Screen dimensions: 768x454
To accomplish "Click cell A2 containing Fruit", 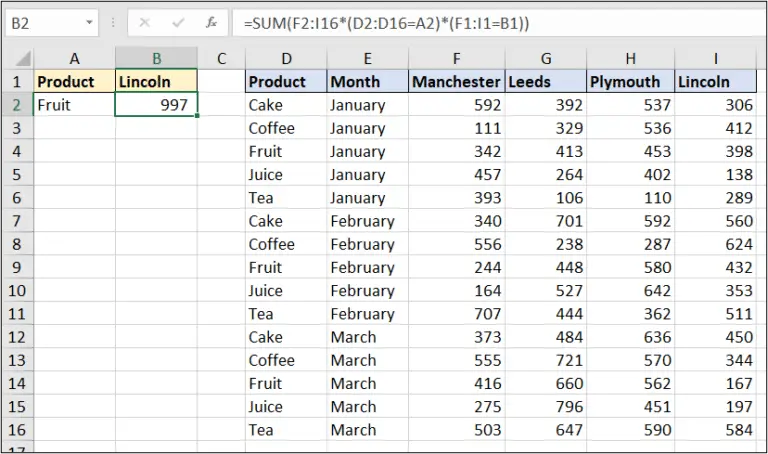I will click(x=74, y=105).
